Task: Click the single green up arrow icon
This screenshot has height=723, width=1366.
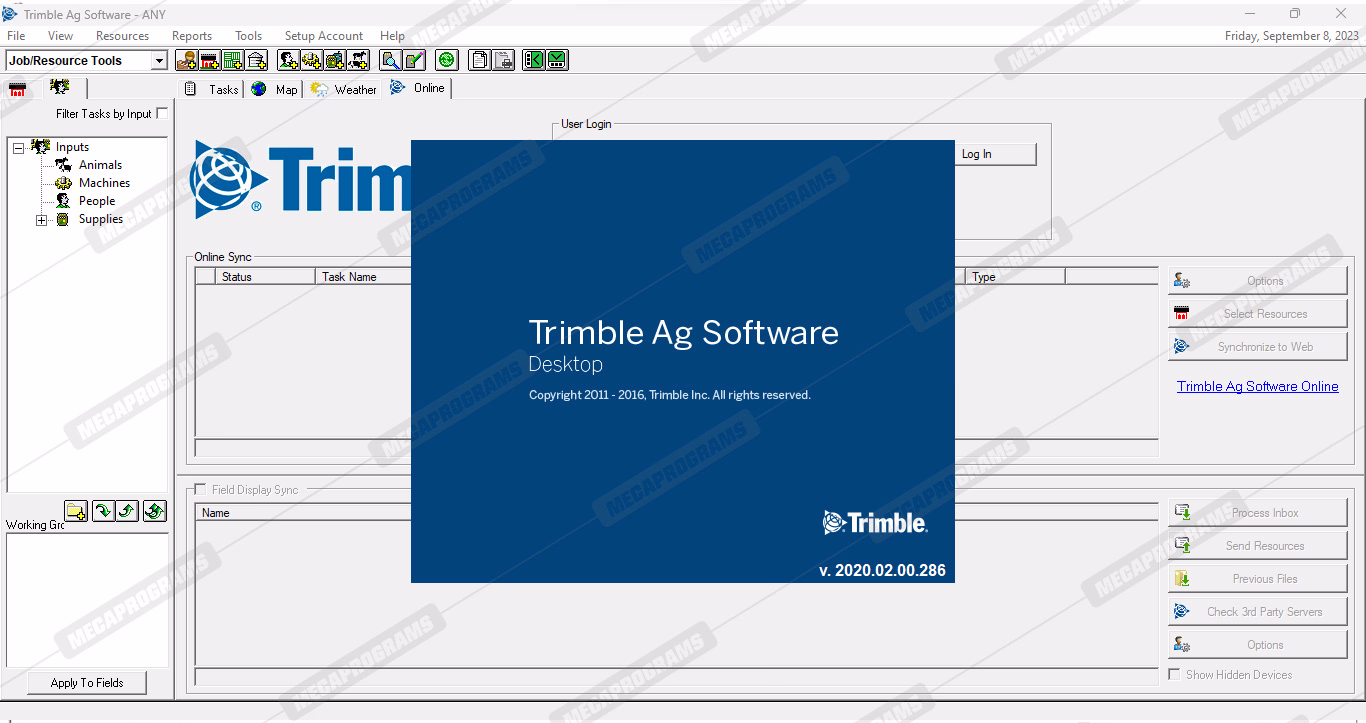Action: point(127,511)
